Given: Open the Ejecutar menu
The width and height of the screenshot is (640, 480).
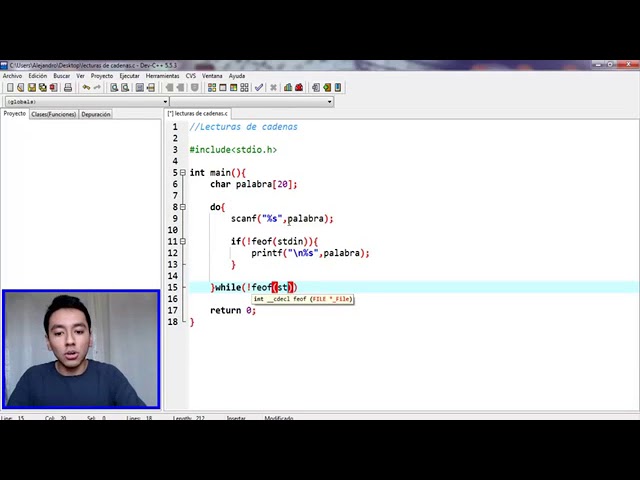Looking at the screenshot, I should (129, 76).
